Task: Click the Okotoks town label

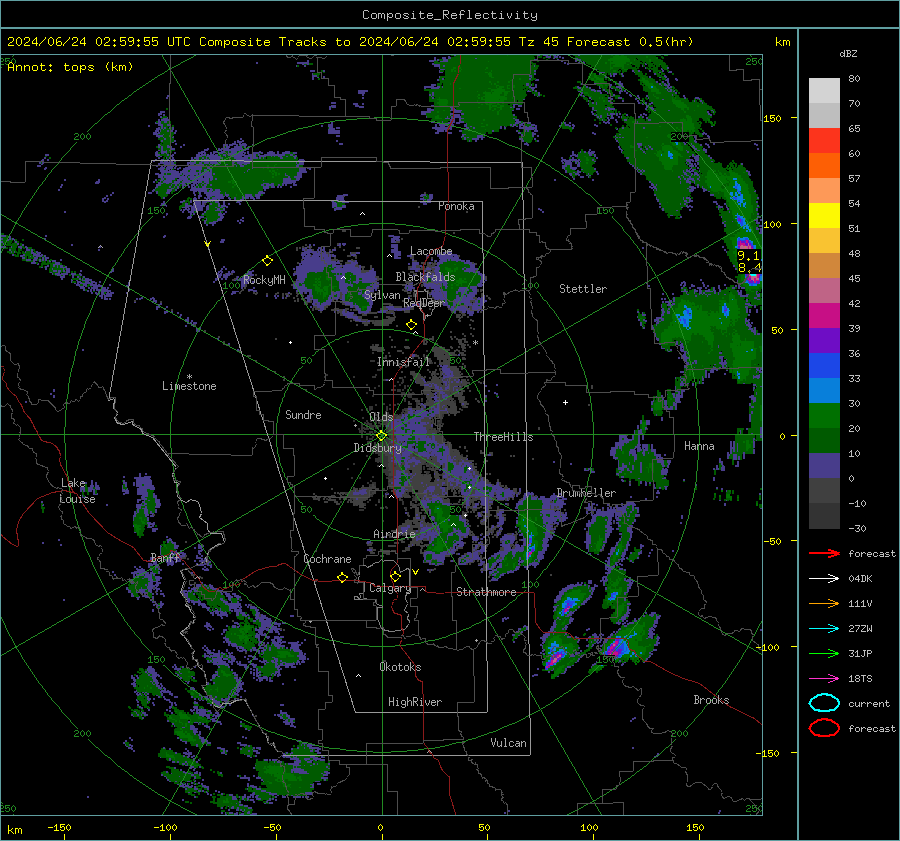Action: tap(400, 667)
